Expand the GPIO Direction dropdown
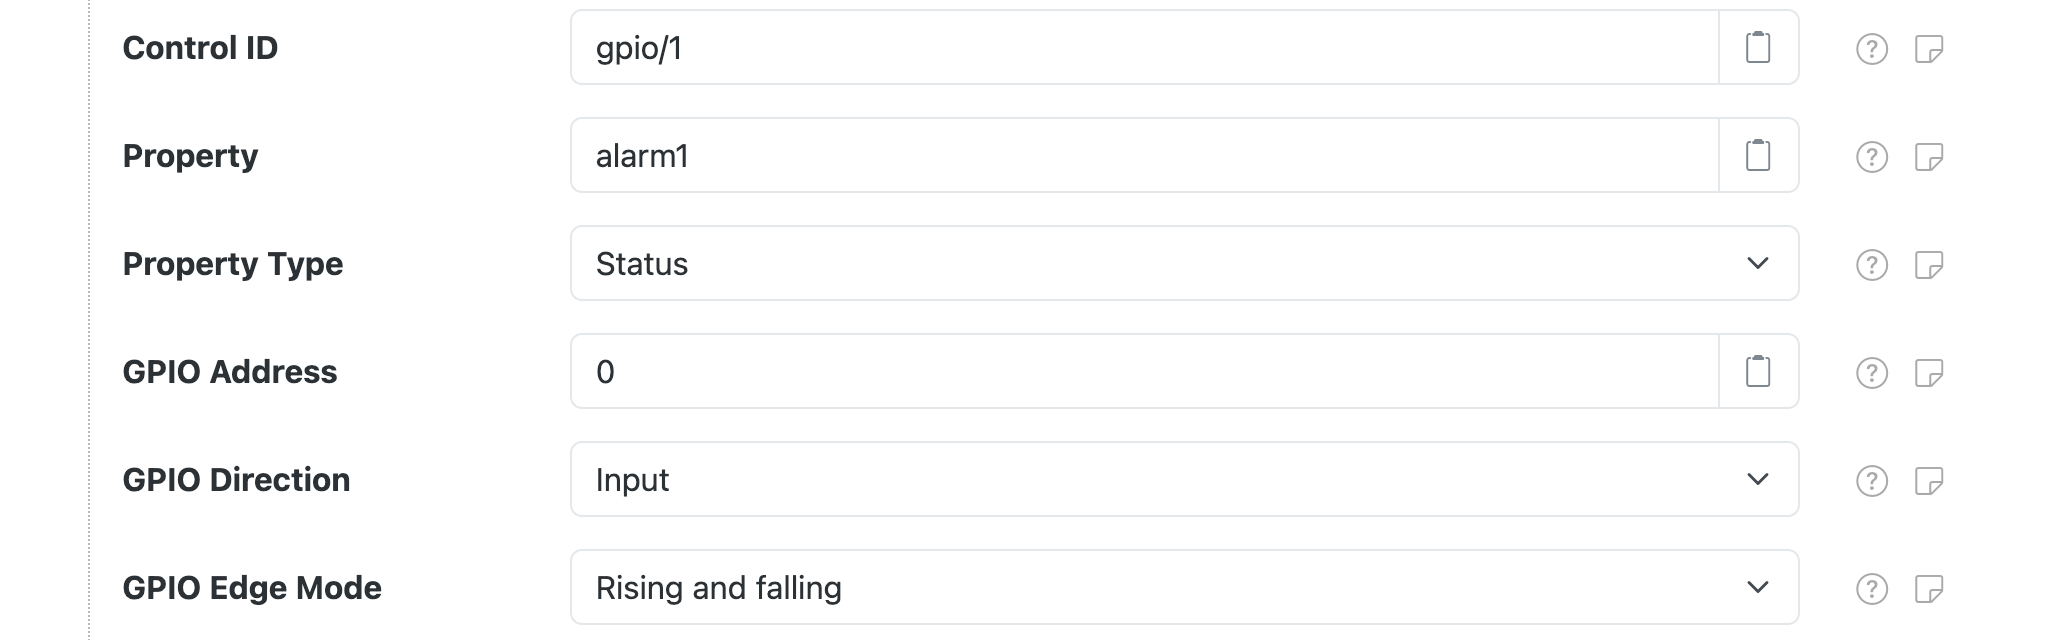Image resolution: width=2048 pixels, height=640 pixels. coord(1755,479)
